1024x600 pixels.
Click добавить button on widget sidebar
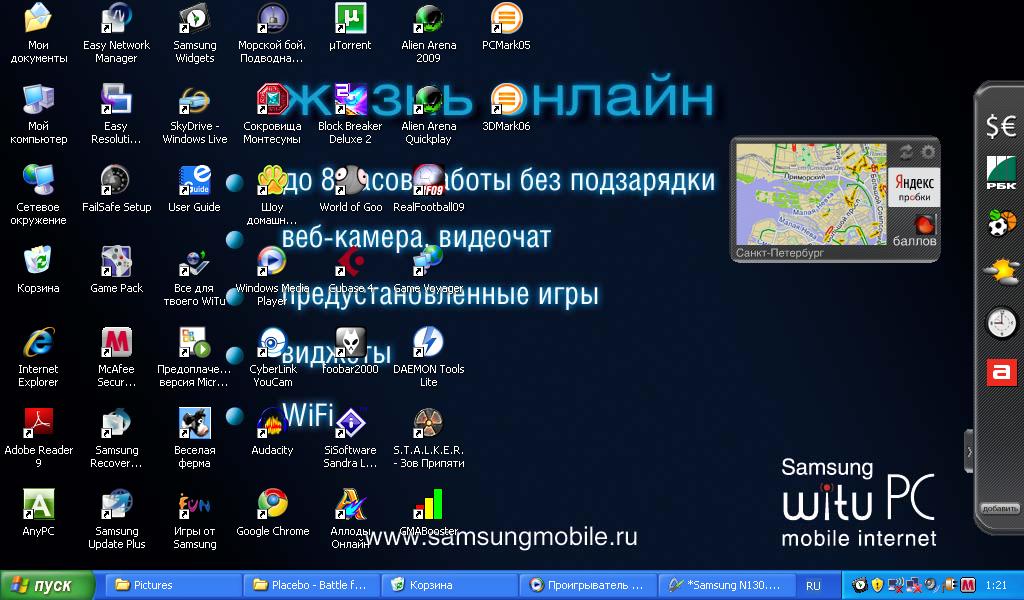[x=999, y=508]
